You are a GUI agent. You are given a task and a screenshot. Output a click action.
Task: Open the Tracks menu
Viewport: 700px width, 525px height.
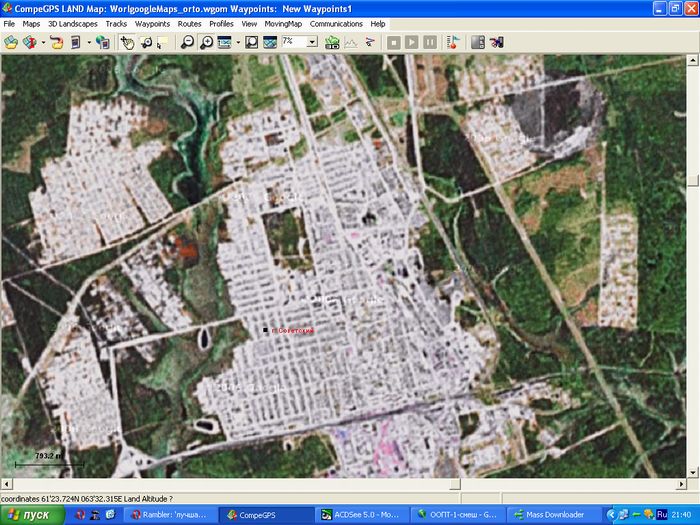[116, 24]
